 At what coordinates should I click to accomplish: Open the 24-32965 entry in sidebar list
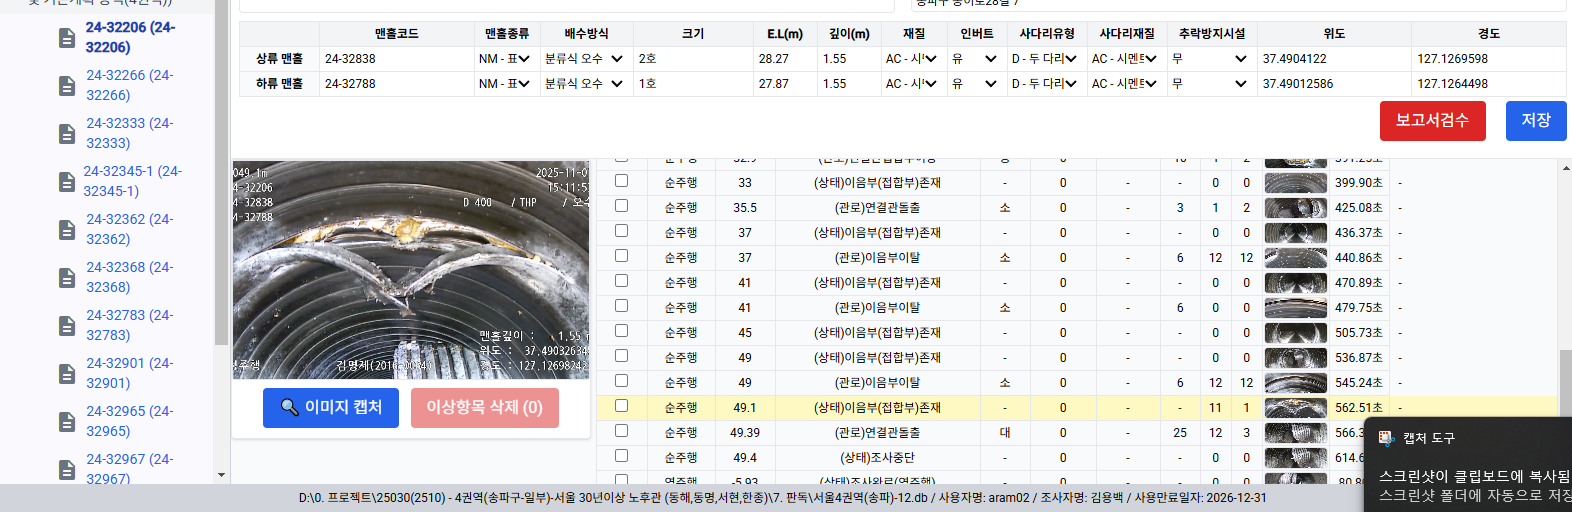[x=129, y=421]
